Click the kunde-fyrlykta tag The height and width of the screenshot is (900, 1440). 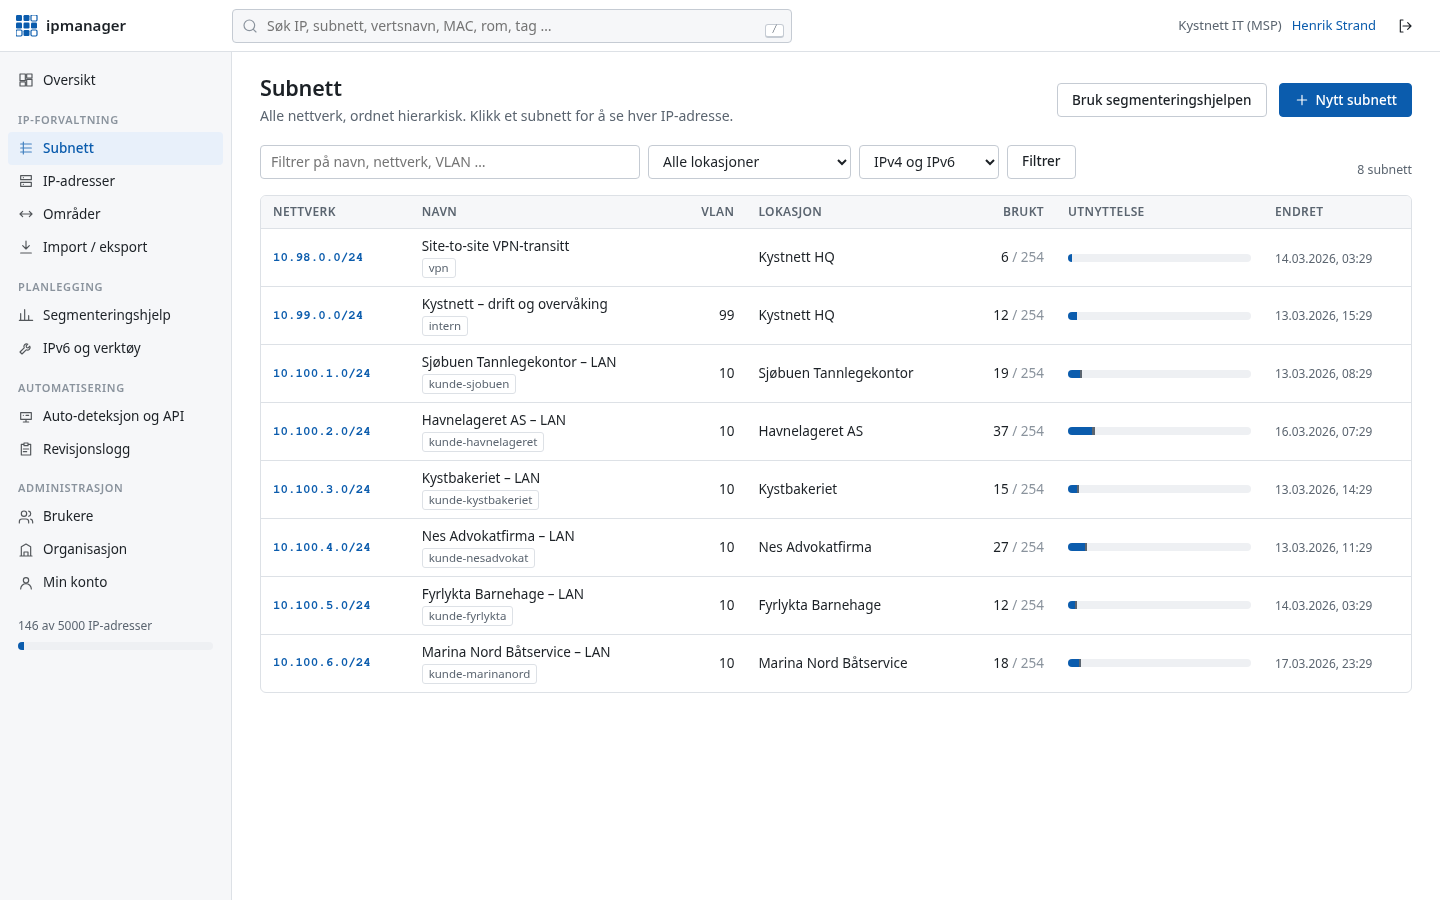(x=467, y=616)
